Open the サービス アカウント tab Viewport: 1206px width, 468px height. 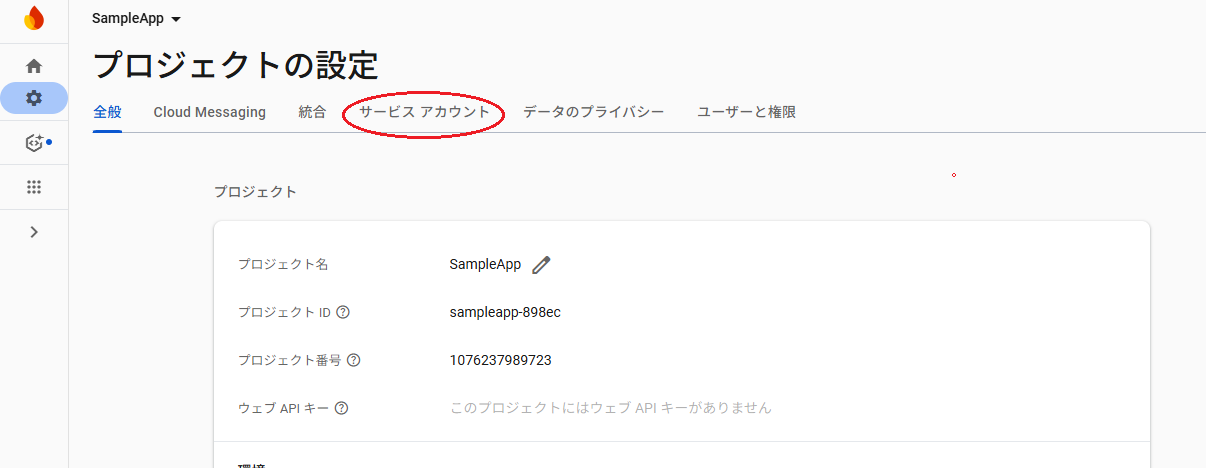click(x=425, y=112)
